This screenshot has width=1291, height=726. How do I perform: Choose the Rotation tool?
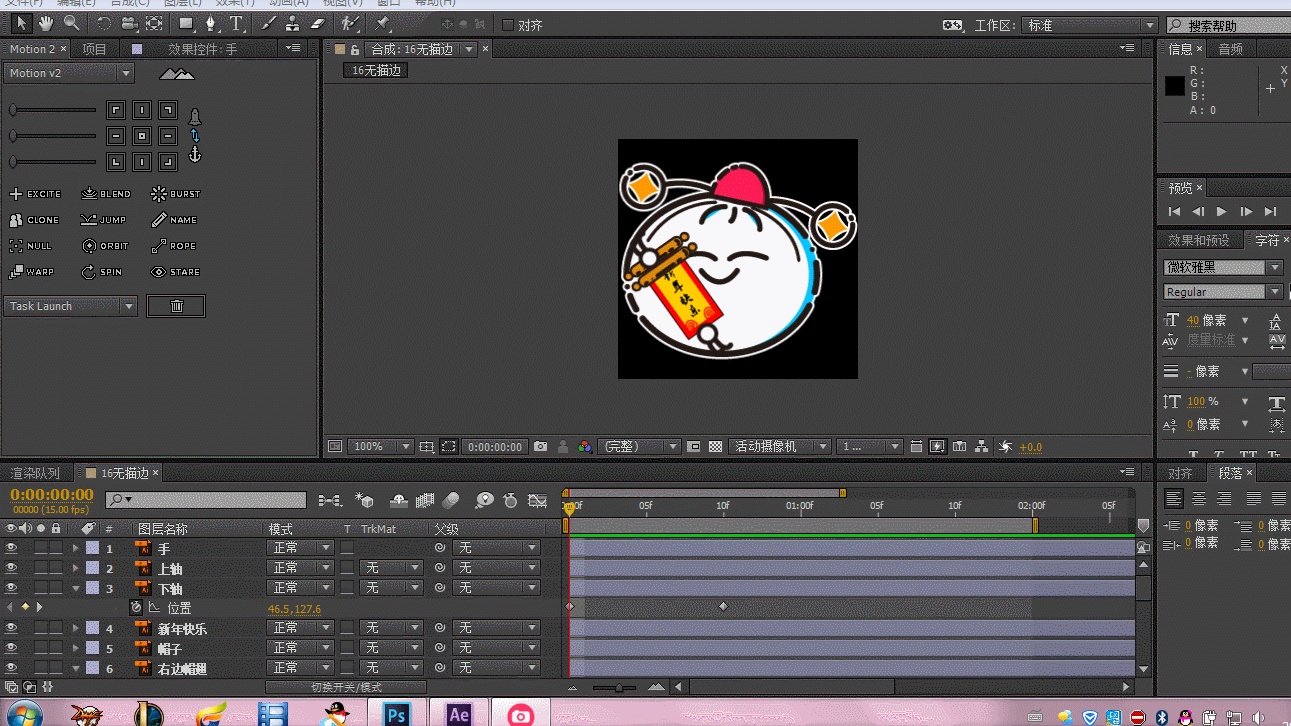tap(104, 23)
